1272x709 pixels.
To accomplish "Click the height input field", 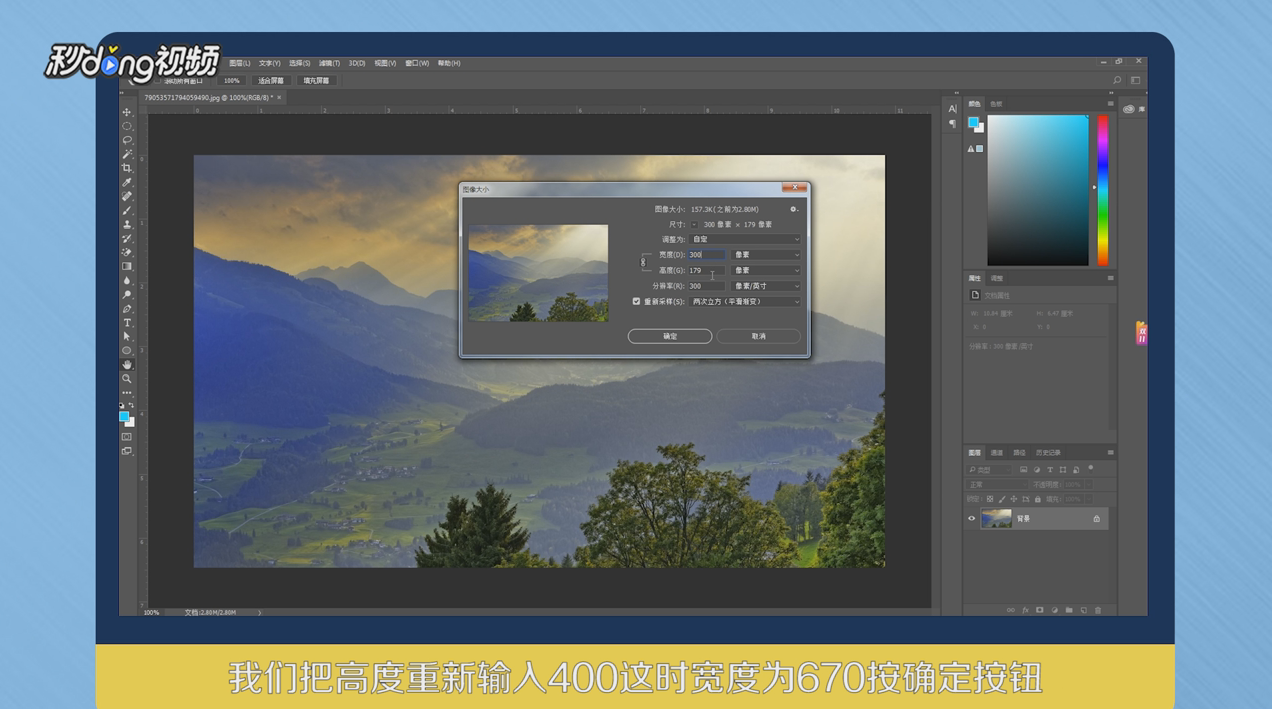I will point(706,270).
